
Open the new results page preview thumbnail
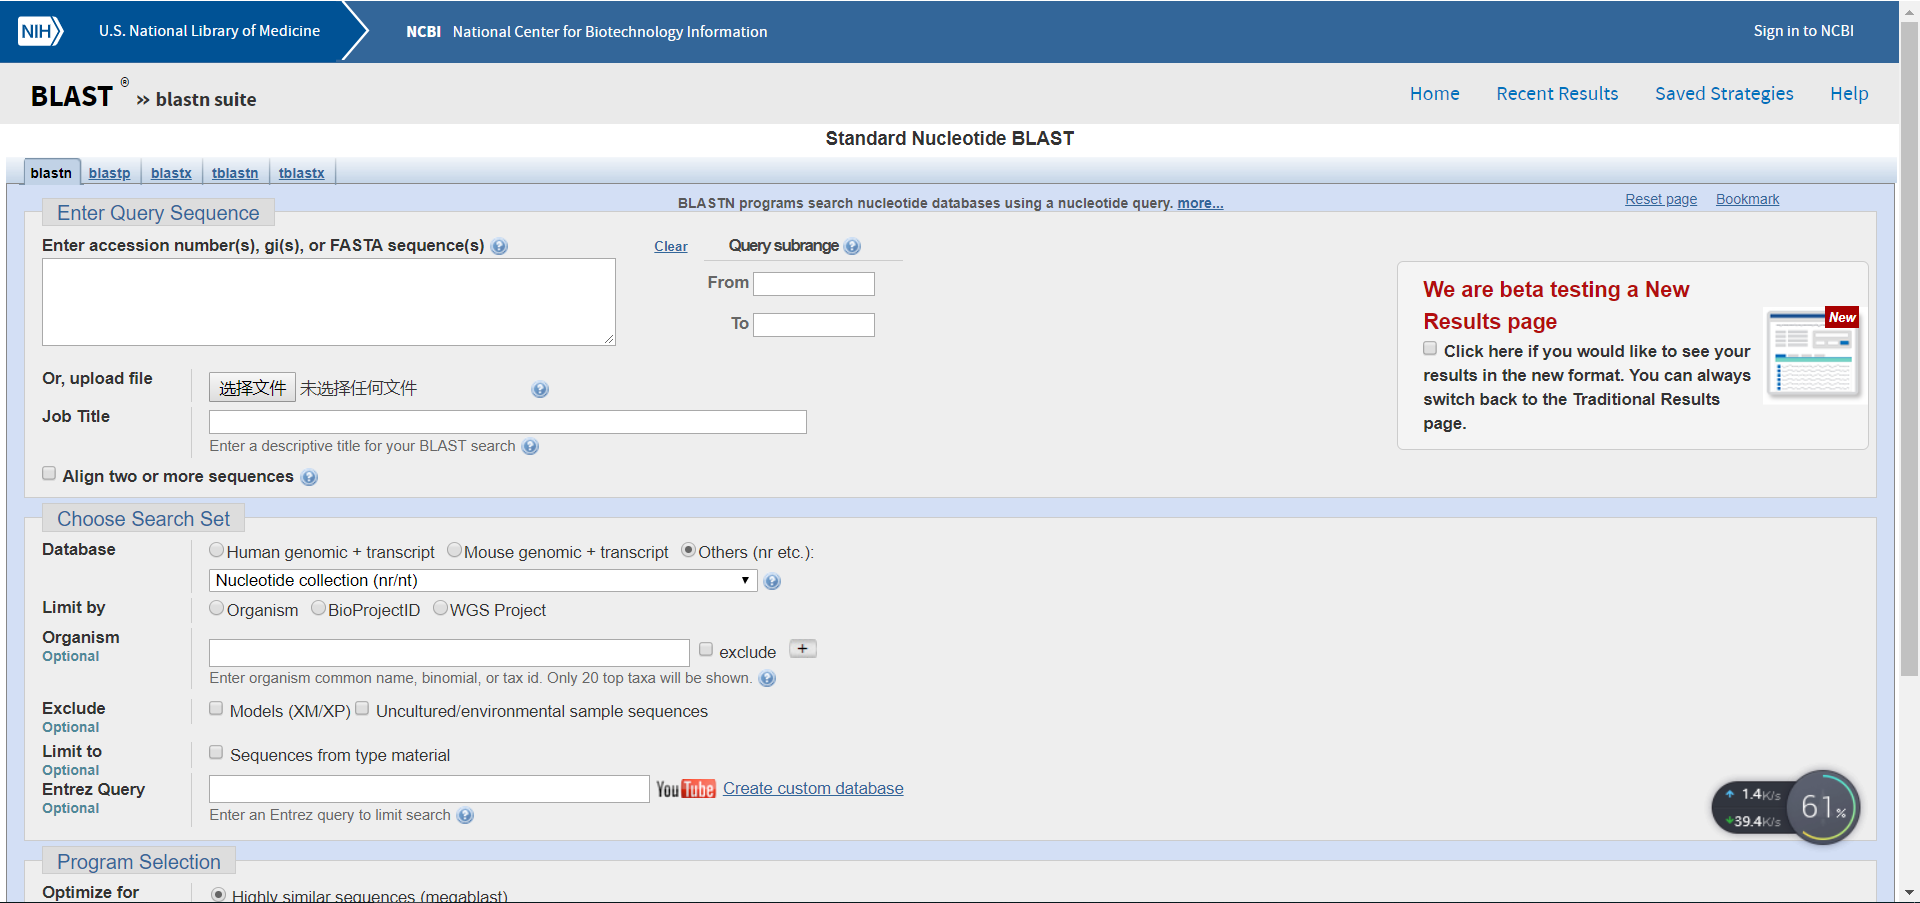(x=1813, y=354)
